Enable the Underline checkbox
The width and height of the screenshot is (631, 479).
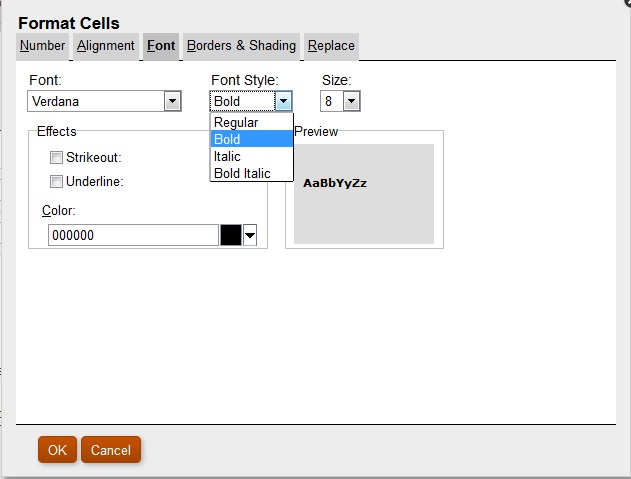(56, 181)
